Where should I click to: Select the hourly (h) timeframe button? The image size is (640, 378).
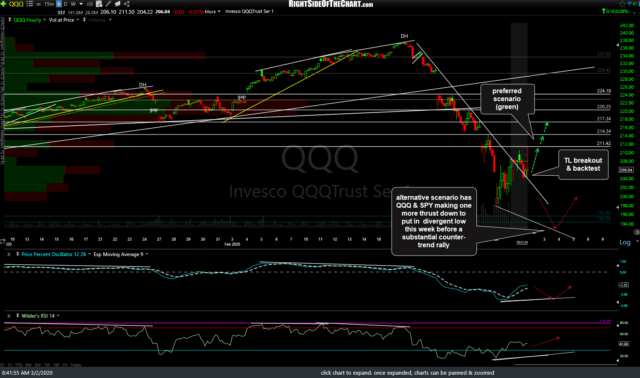point(58,4)
